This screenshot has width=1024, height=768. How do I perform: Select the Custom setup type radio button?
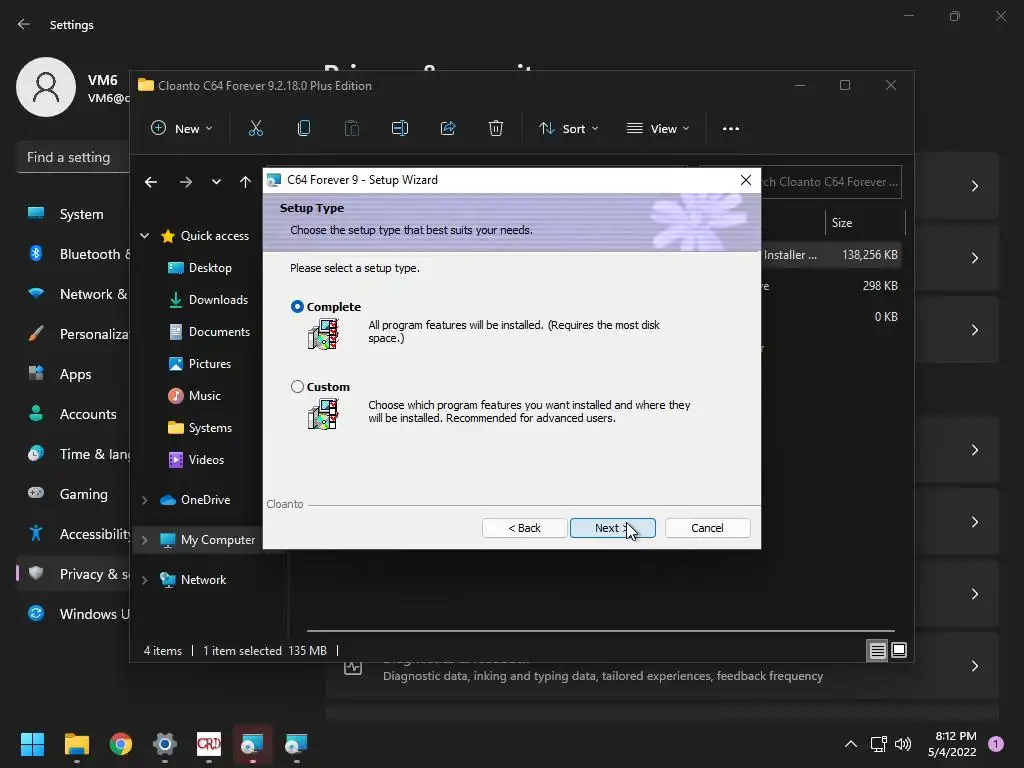[x=297, y=387]
